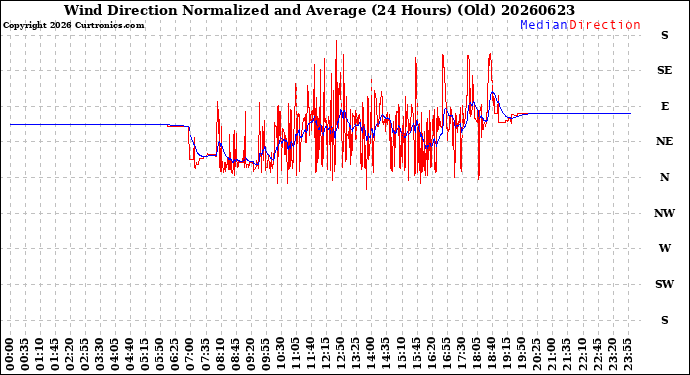Click the 11:40 time label
Screen dimensions: 690x375
click(x=311, y=355)
